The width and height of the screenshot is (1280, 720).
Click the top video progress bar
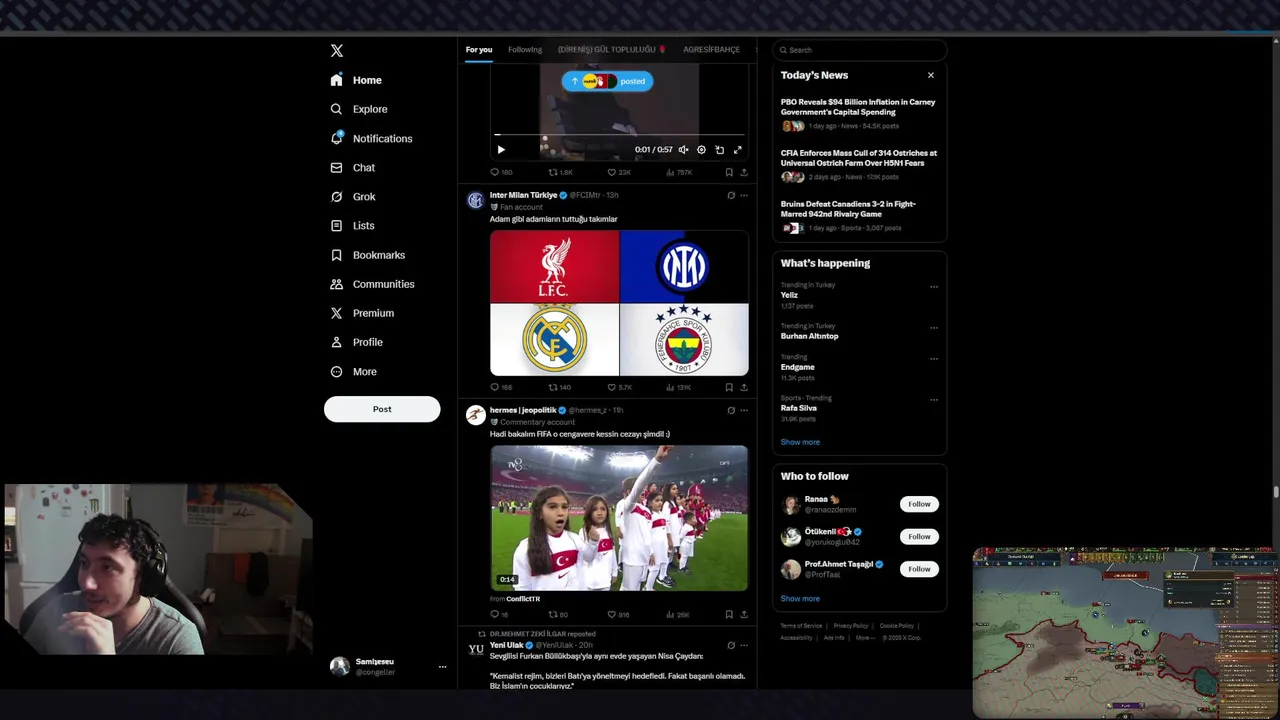pos(619,135)
